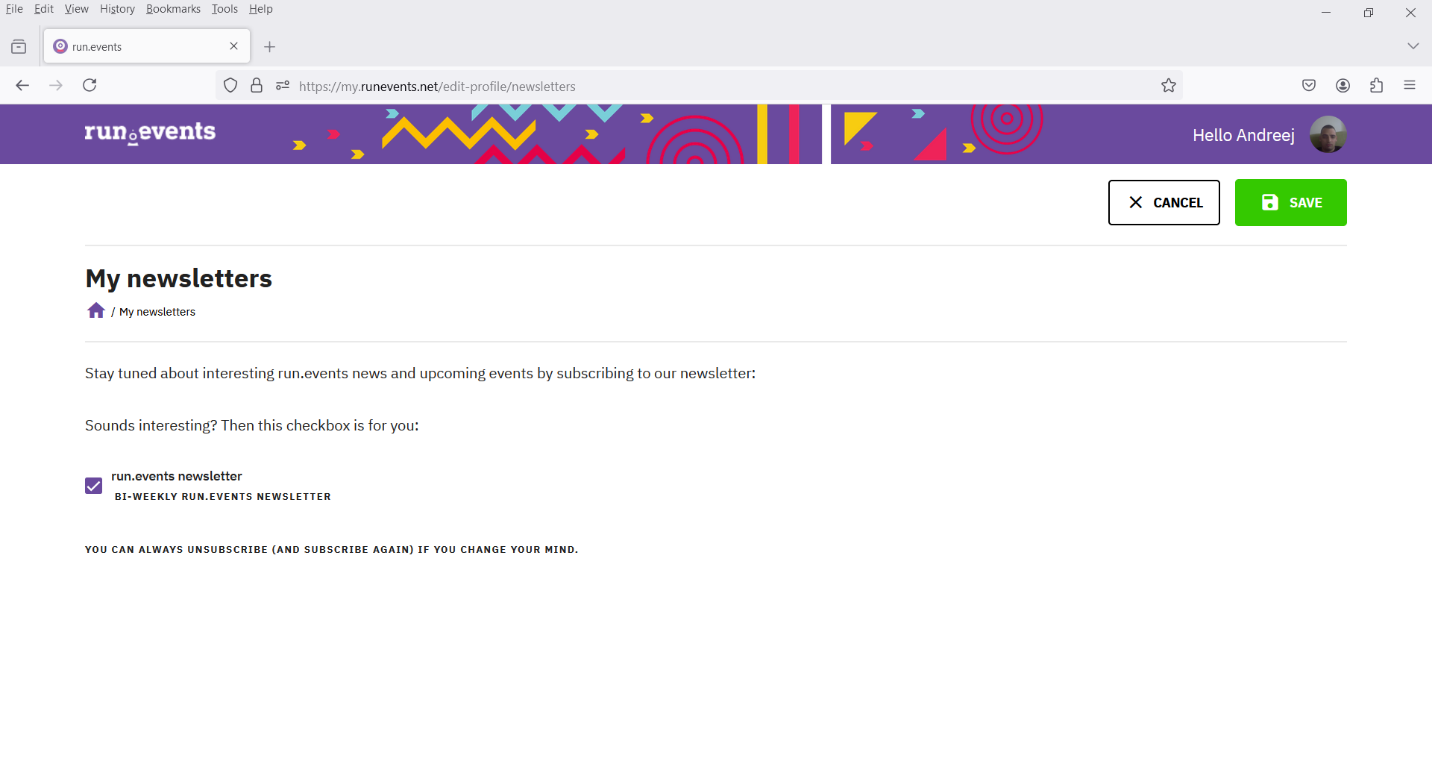Screen dimensions: 1432x761
Task: Open the Bookmarks menu
Action: click(173, 9)
